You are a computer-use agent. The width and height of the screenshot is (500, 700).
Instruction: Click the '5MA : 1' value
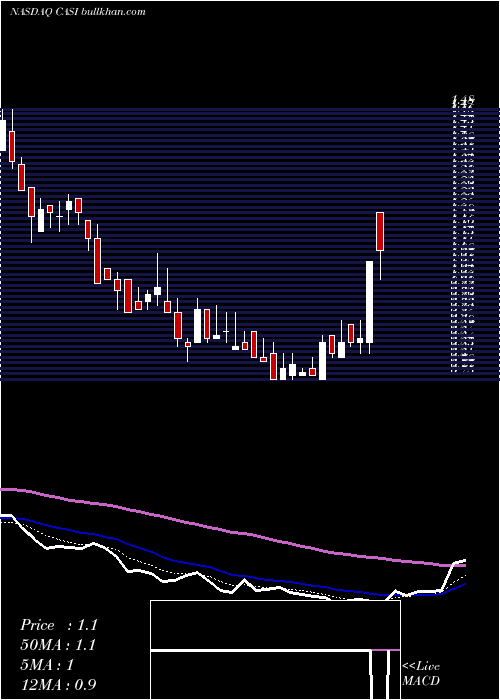coord(47,665)
